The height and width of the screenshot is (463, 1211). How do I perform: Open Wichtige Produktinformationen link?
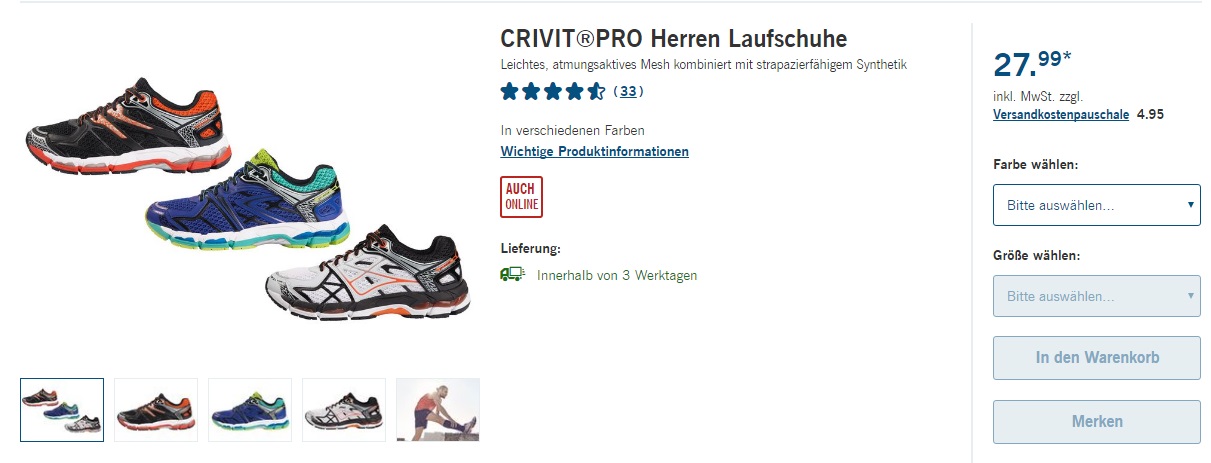point(594,151)
